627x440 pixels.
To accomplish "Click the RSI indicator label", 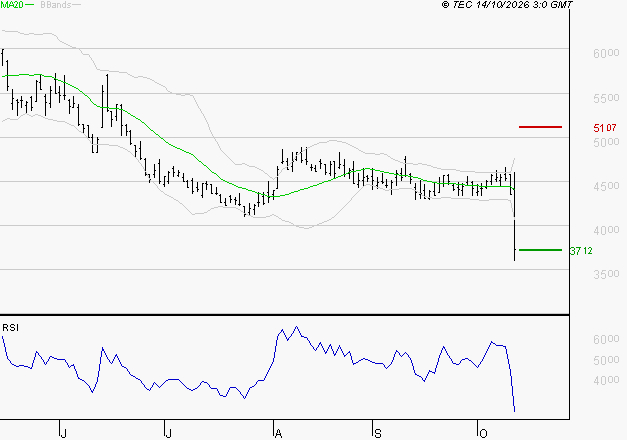I will [x=10, y=328].
